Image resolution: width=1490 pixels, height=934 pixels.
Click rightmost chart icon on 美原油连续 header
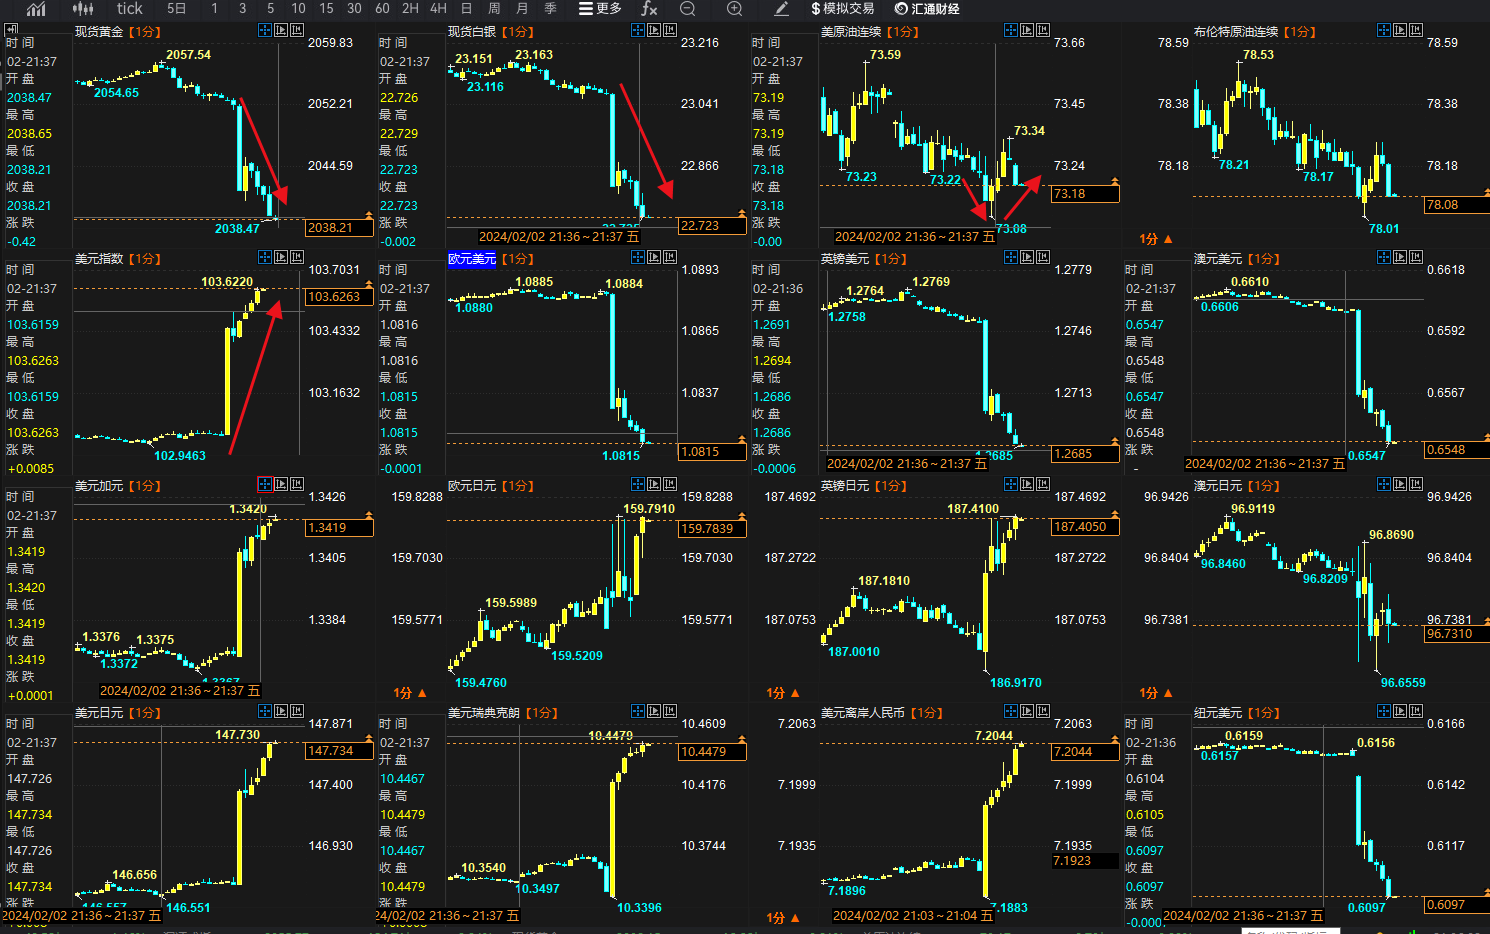tap(1043, 31)
